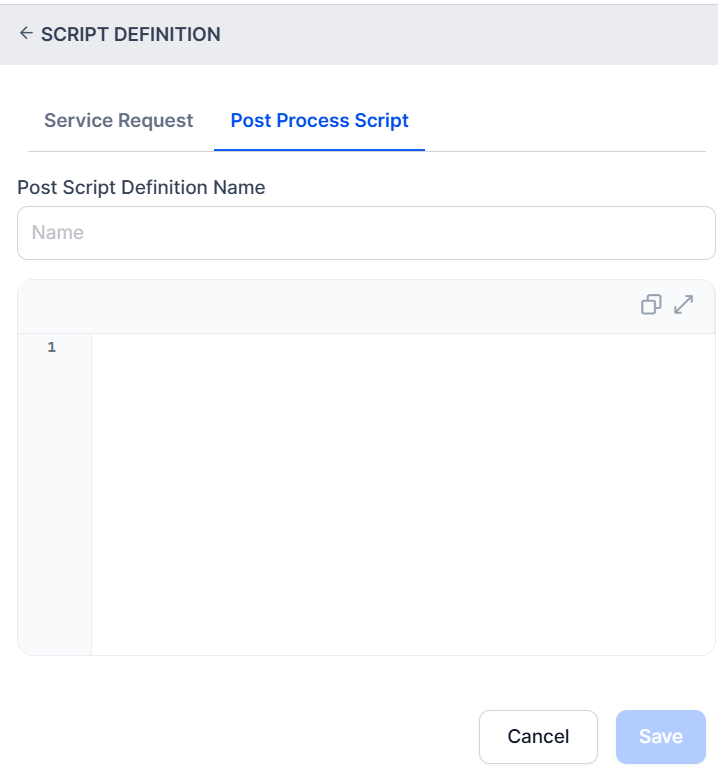Click the disabled blue Save button
The image size is (718, 769).
pos(661,736)
